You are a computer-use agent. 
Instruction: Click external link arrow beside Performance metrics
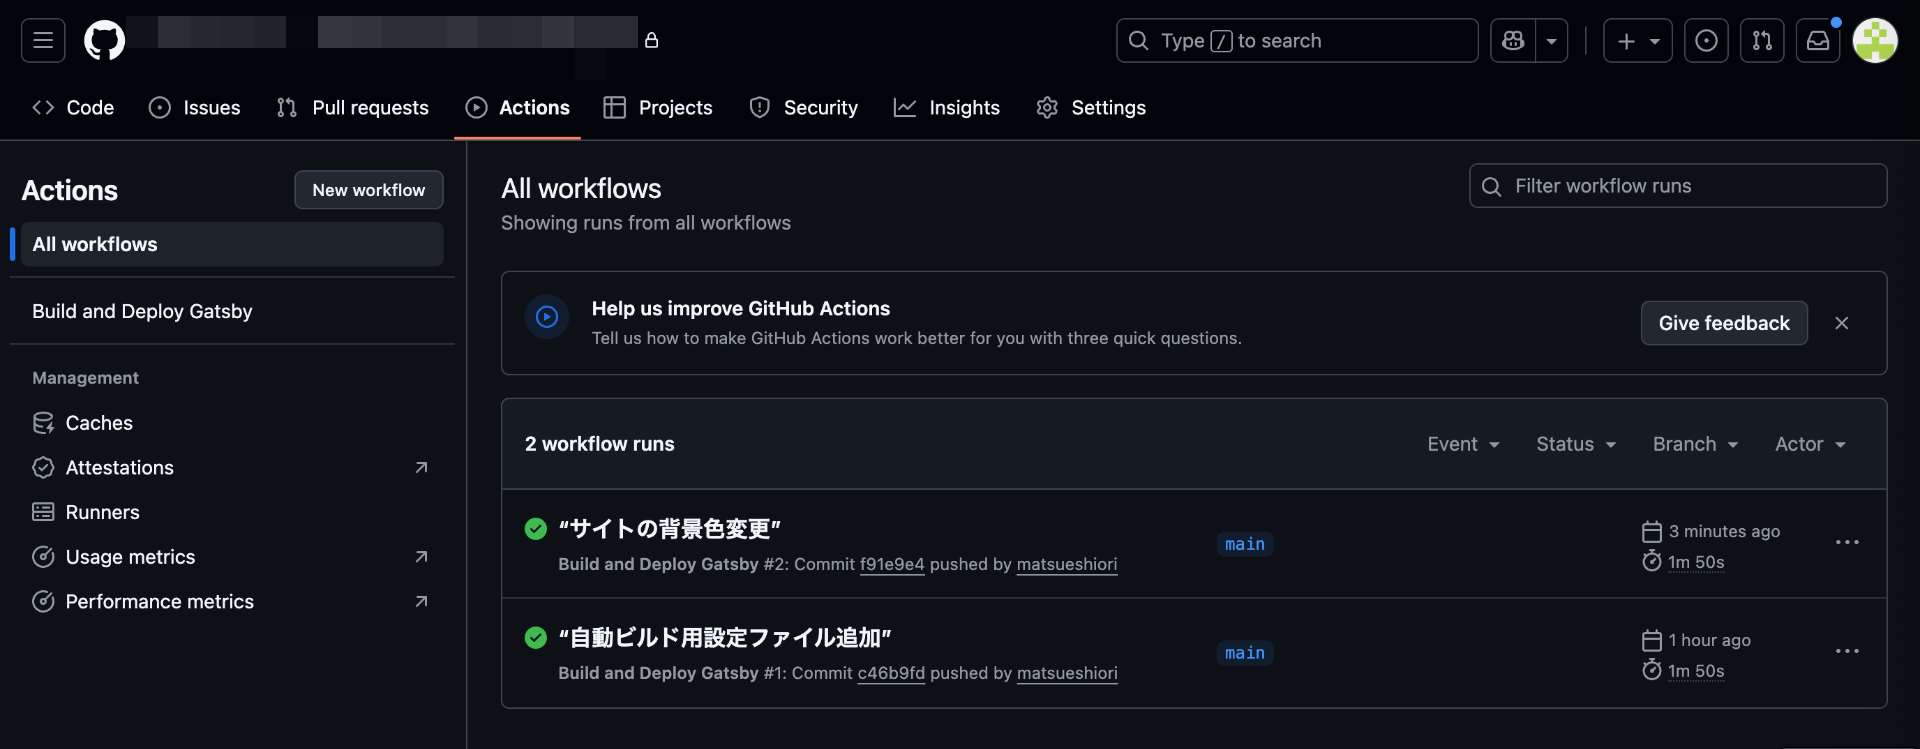421,601
